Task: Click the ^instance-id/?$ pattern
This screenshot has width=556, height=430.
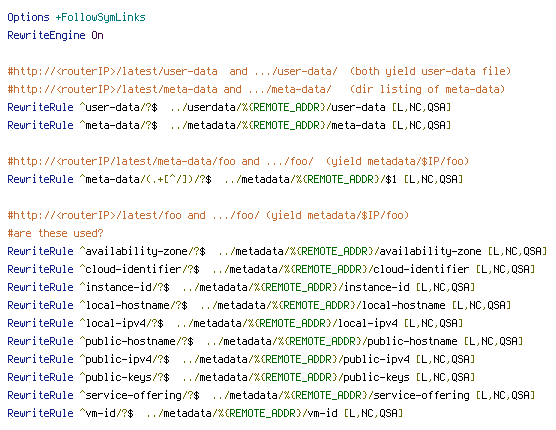Action: 124,287
